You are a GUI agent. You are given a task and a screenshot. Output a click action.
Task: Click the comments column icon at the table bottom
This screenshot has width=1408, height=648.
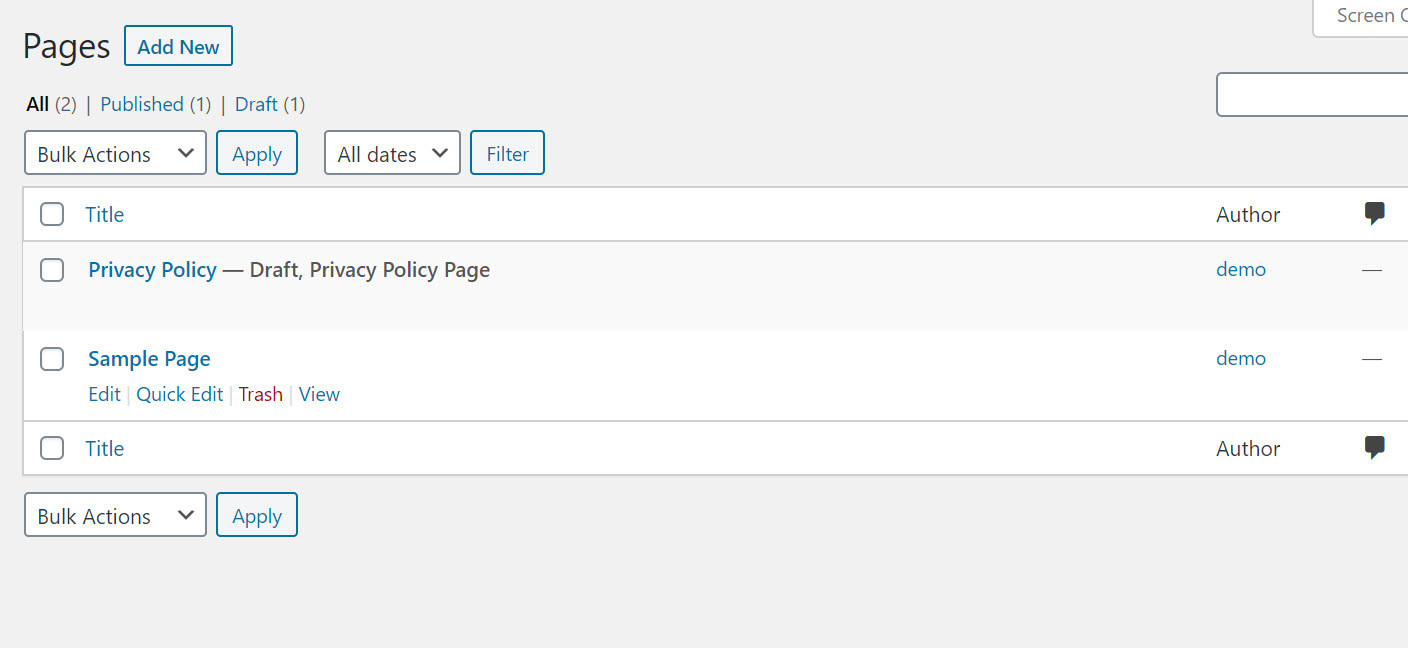coord(1375,447)
